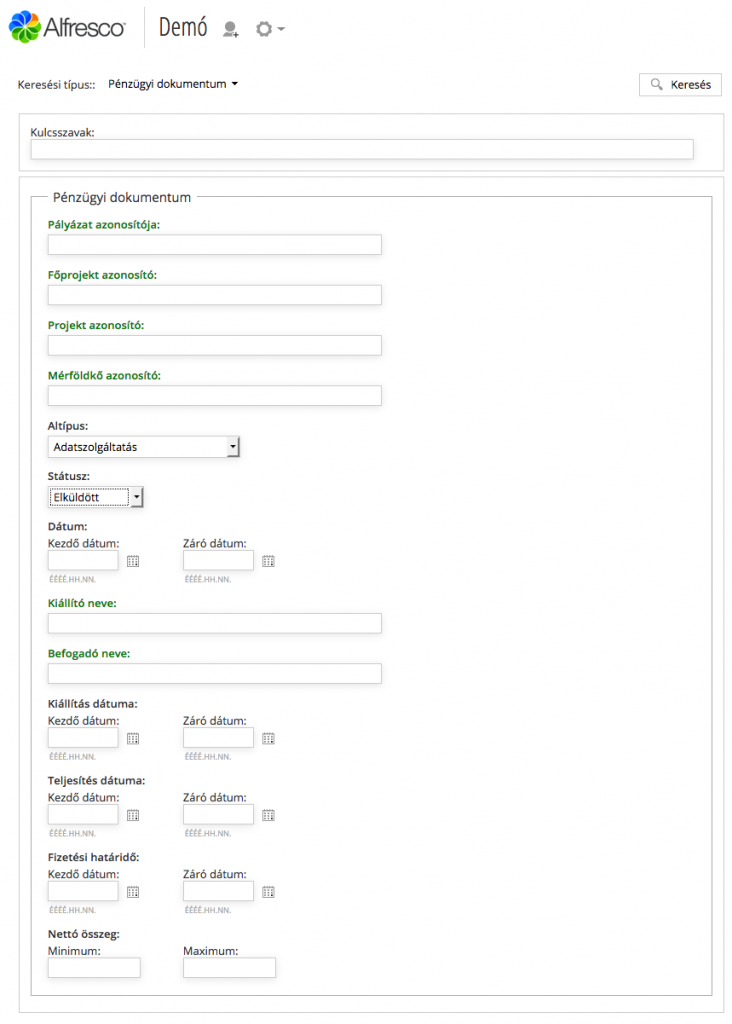Image resolution: width=732 pixels, height=1024 pixels.
Task: Open calendar for Fizetési határidő Záró dátum
Action: pyautogui.click(x=268, y=891)
